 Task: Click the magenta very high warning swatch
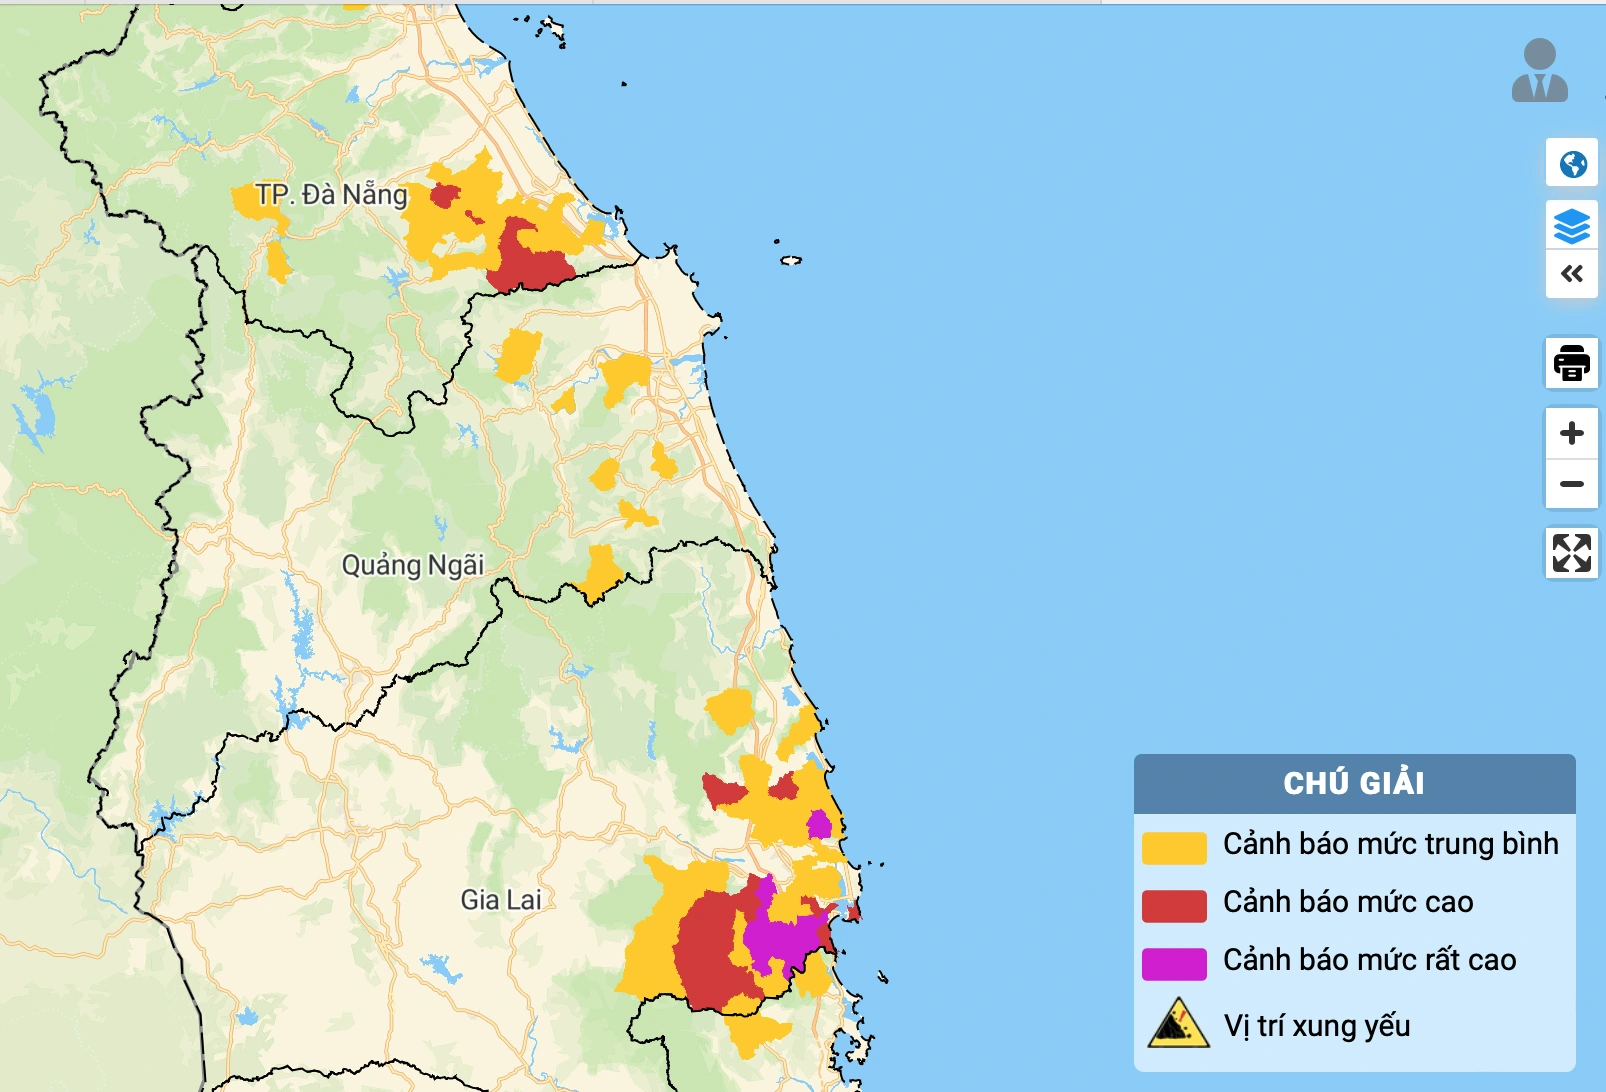pos(1174,963)
